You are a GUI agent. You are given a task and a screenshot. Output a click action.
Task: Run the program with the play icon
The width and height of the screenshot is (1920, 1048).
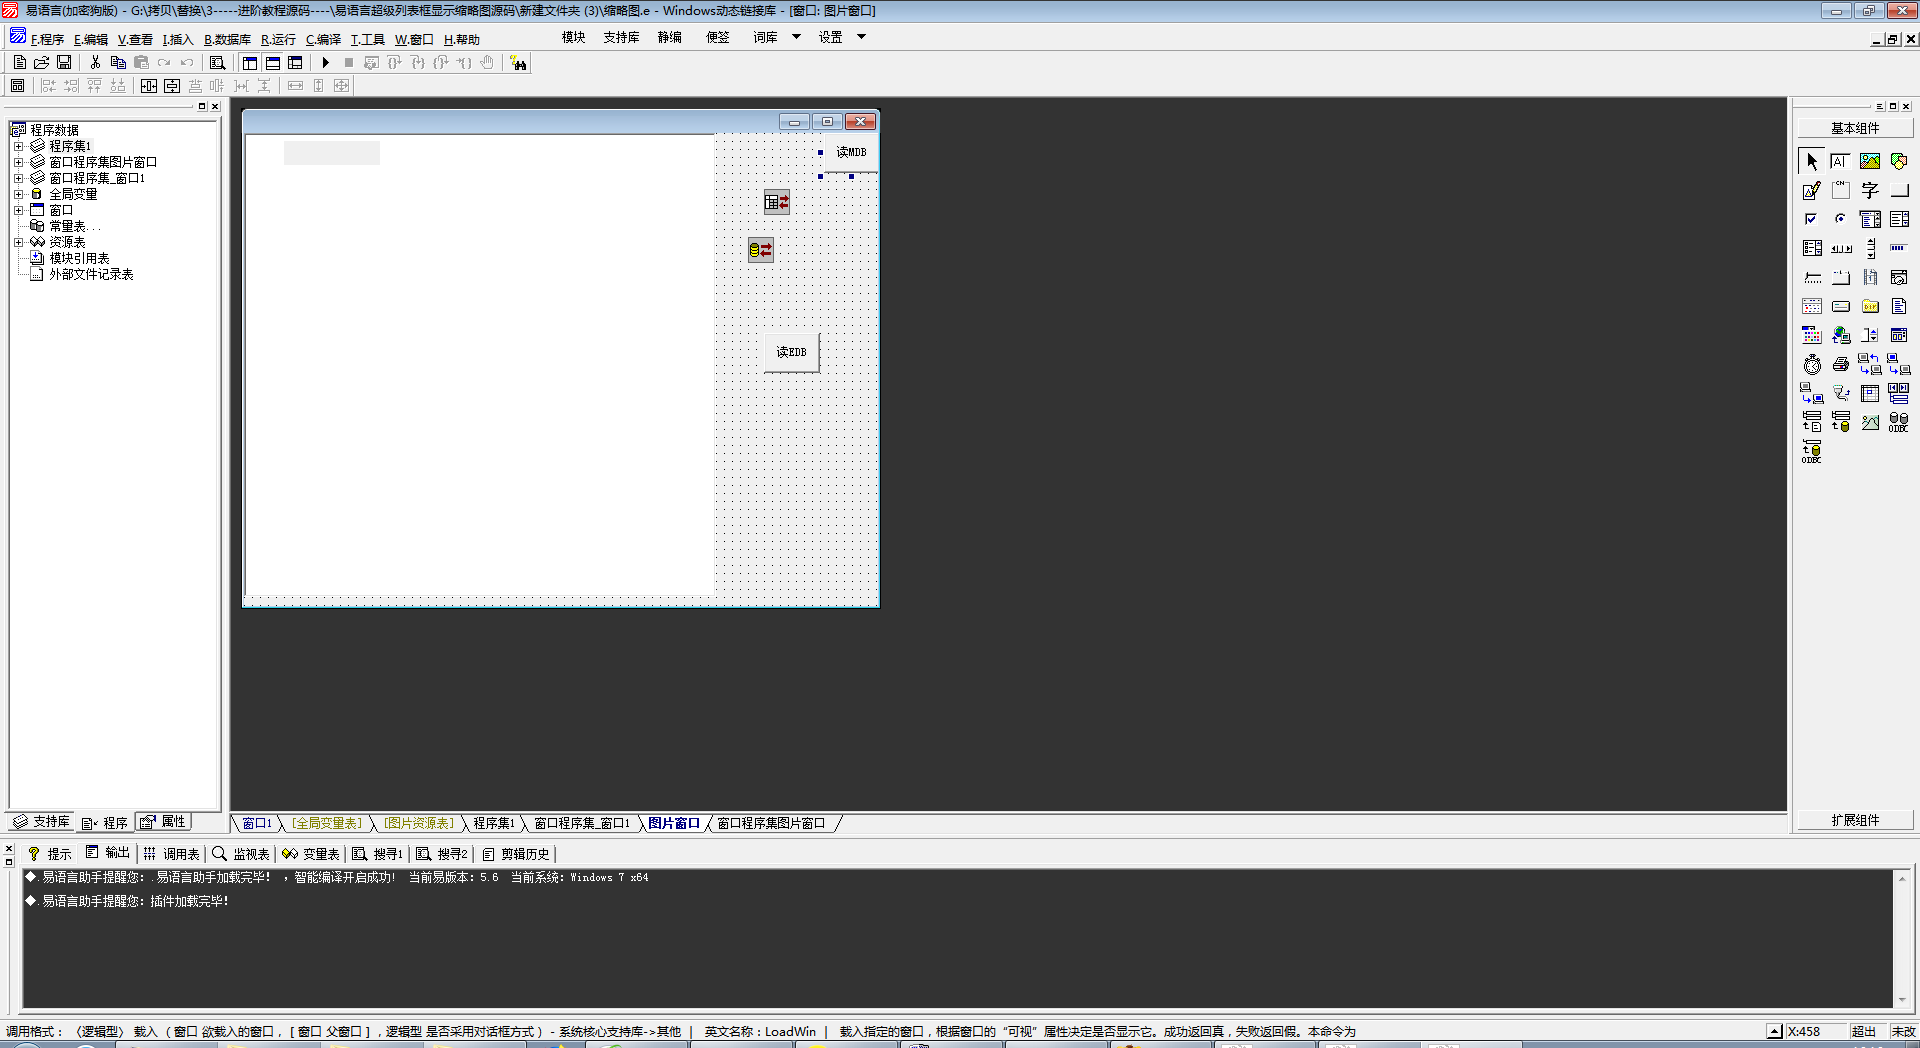tap(326, 63)
